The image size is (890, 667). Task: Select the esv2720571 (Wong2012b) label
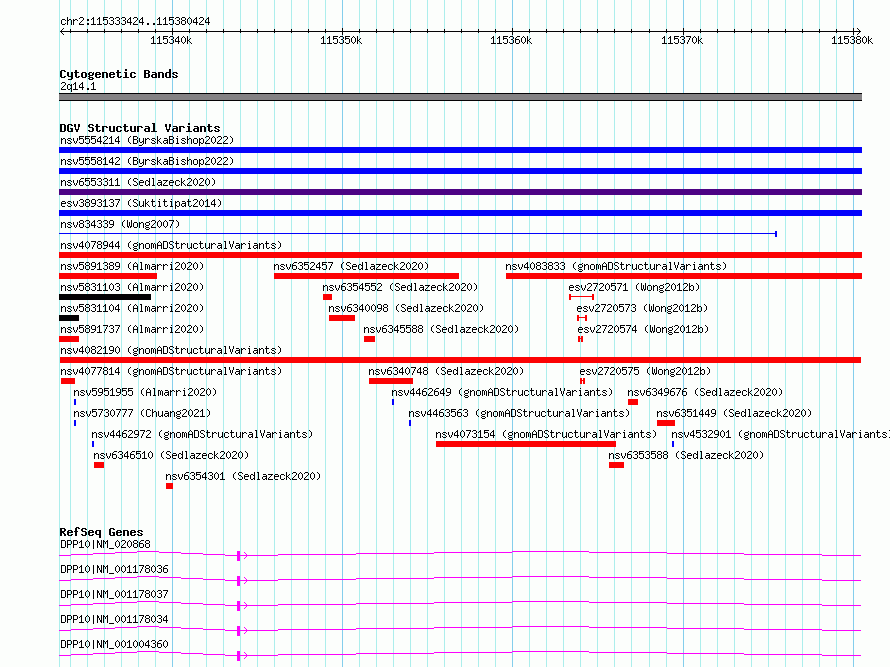(634, 287)
